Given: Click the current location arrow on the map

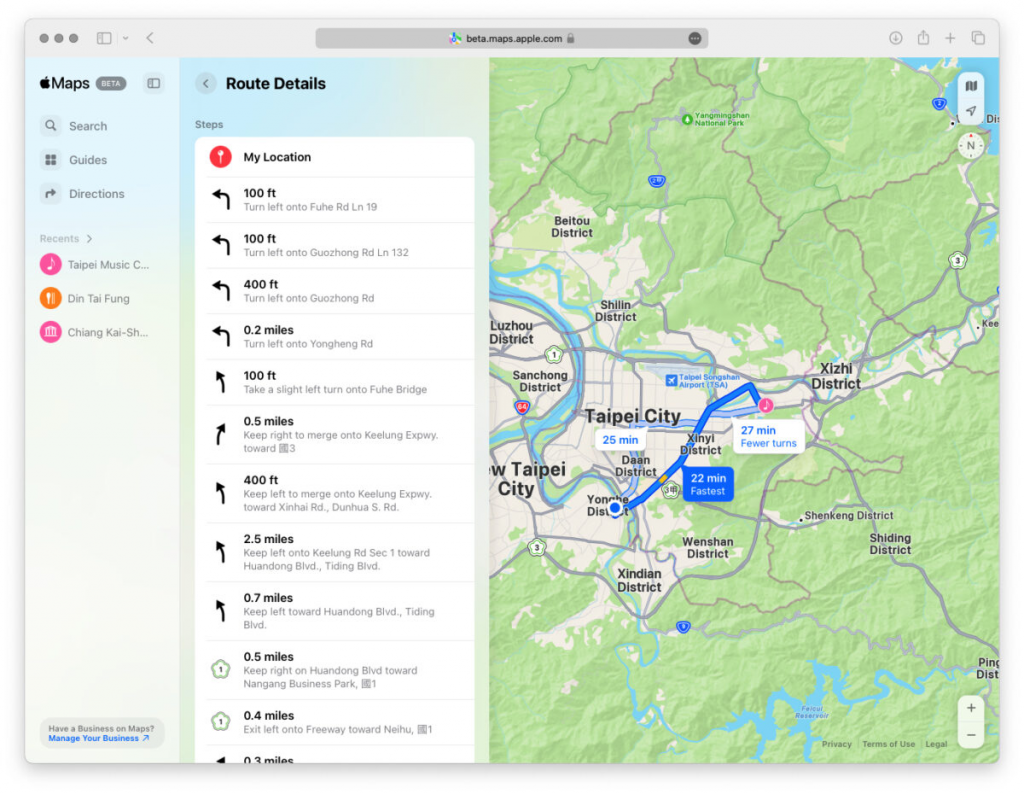Looking at the screenshot, I should [x=971, y=112].
